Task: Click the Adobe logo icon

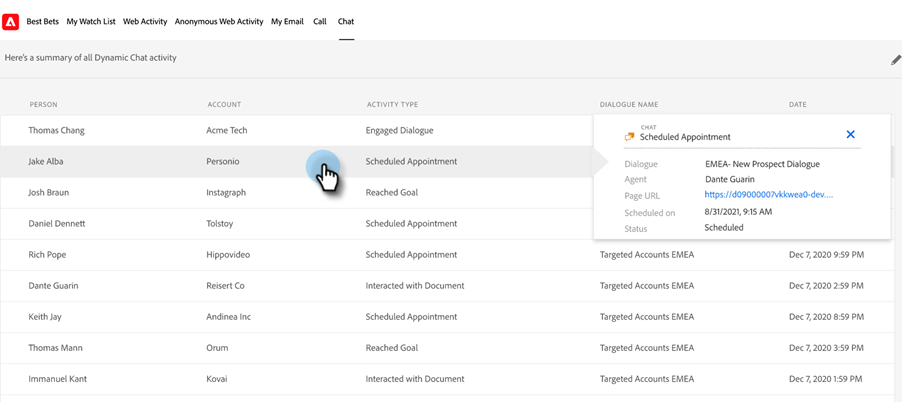Action: click(x=11, y=22)
